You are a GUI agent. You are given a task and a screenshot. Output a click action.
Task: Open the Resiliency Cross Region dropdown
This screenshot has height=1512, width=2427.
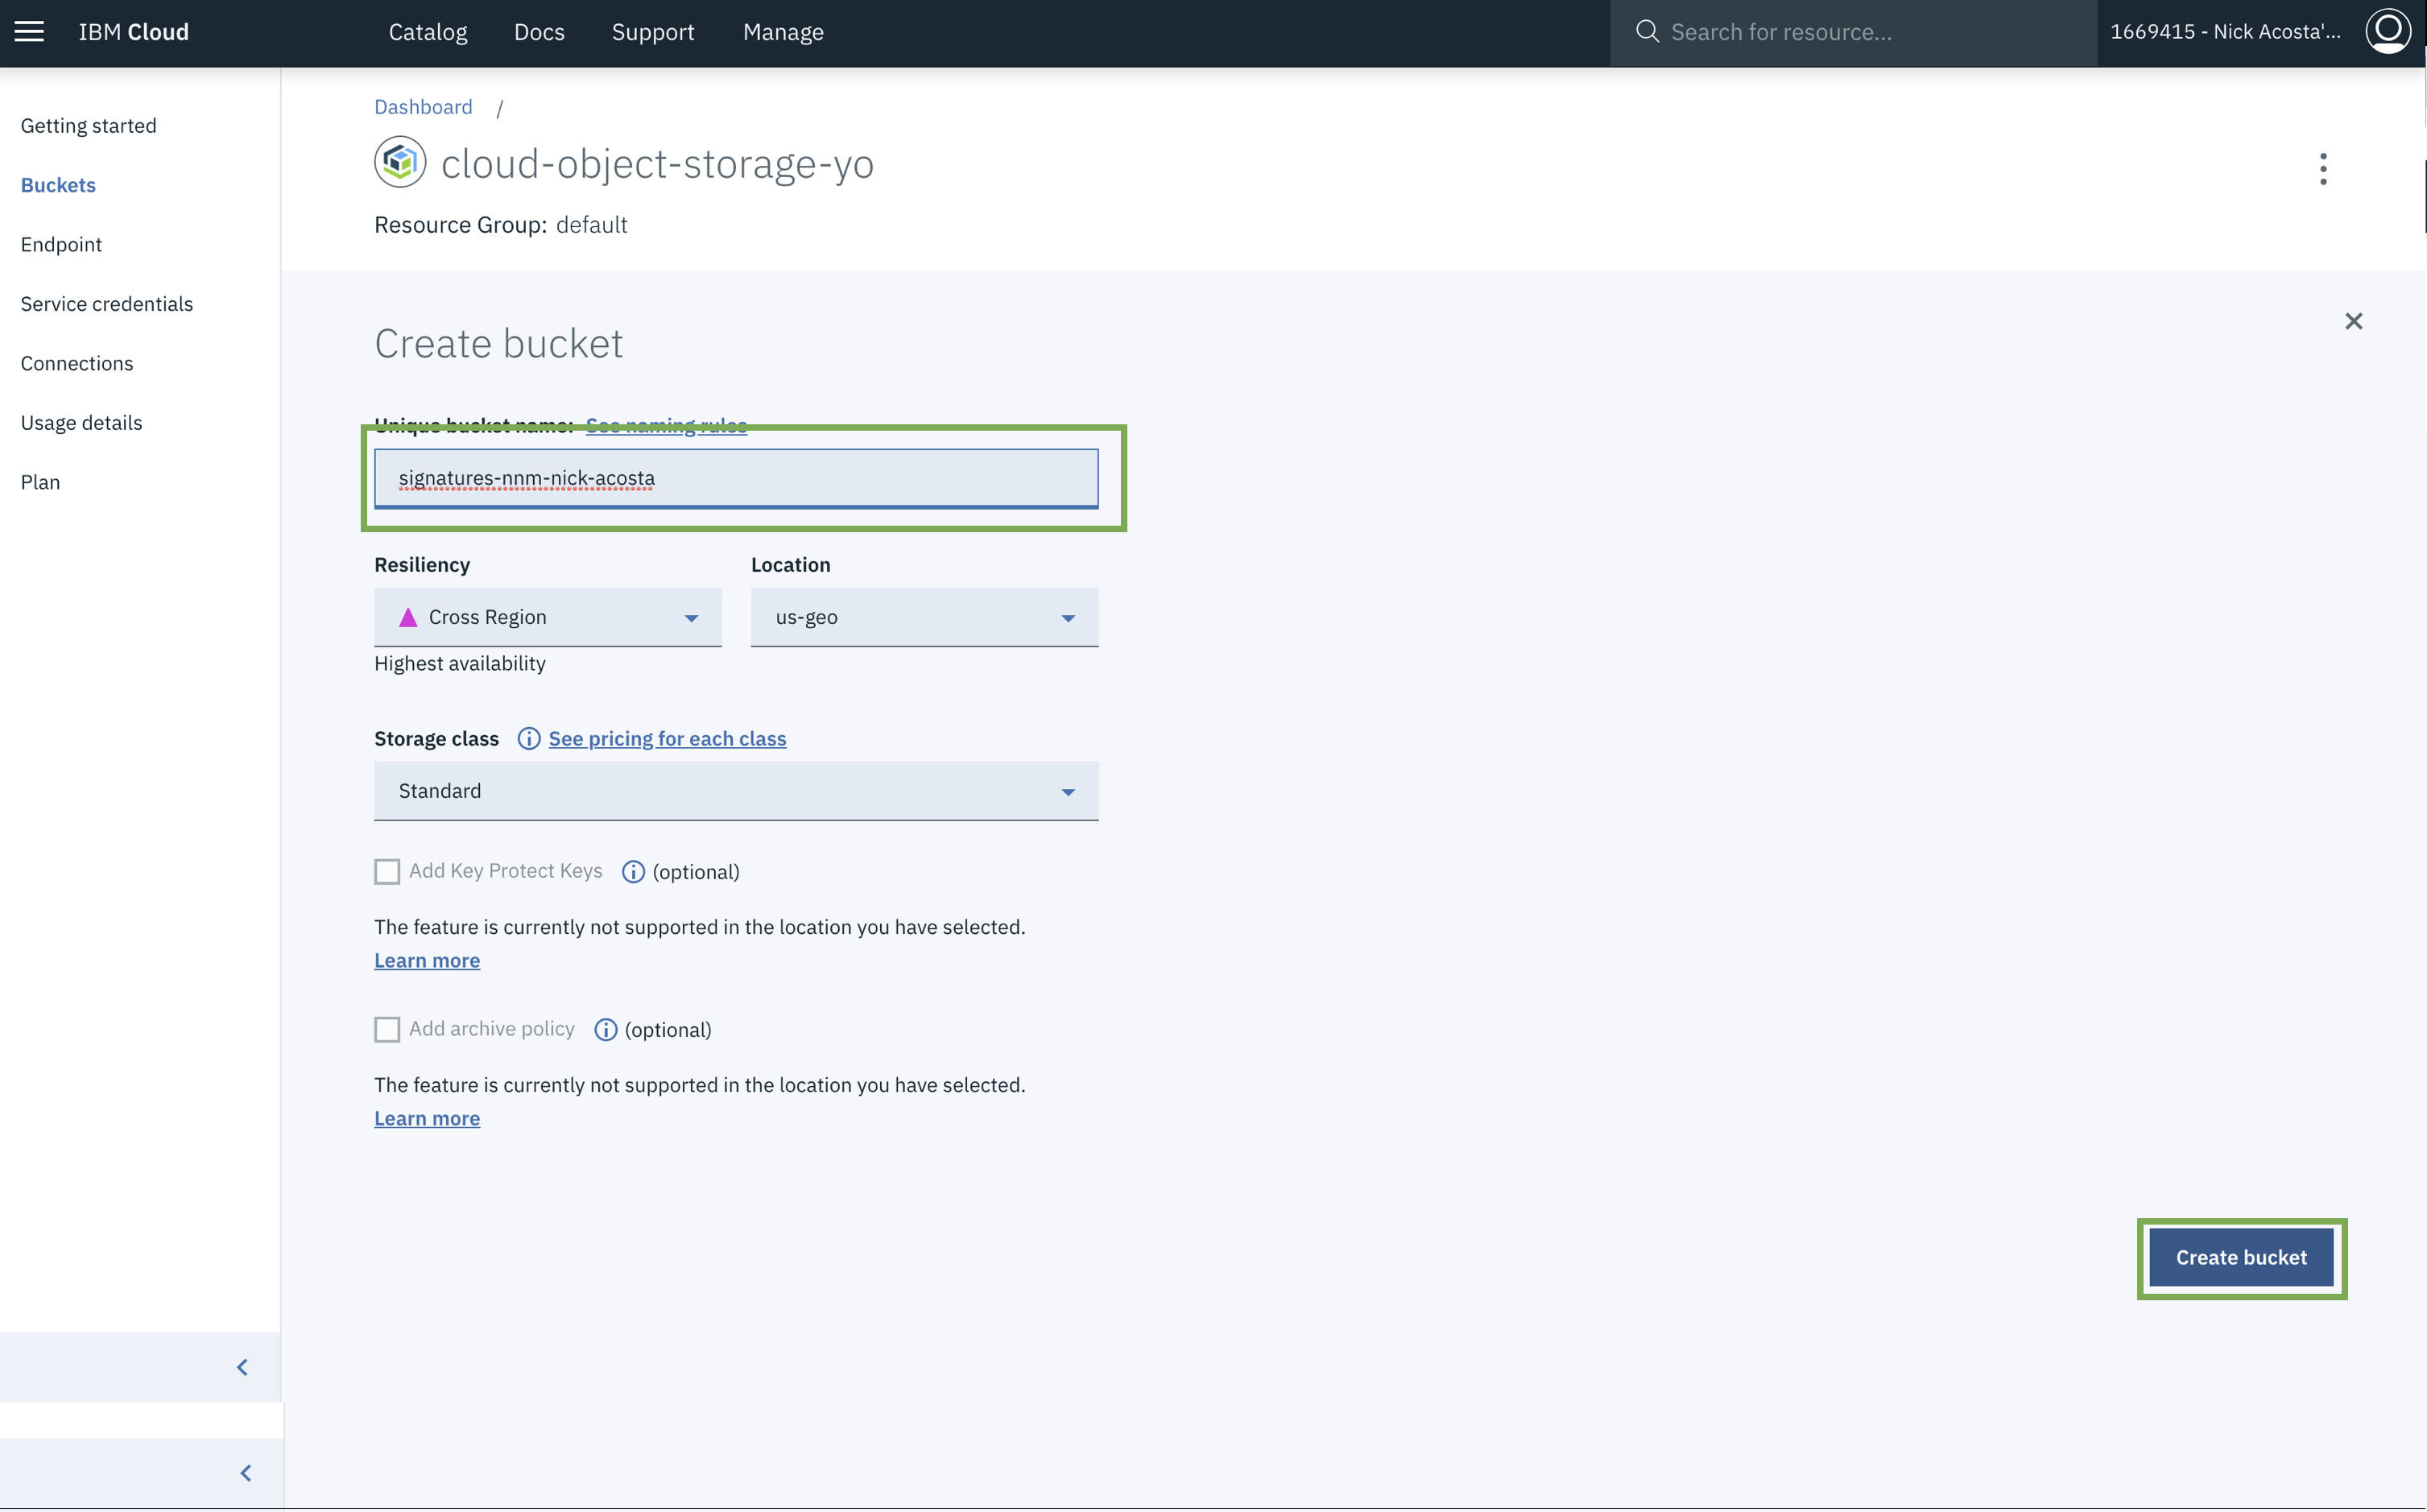point(548,617)
